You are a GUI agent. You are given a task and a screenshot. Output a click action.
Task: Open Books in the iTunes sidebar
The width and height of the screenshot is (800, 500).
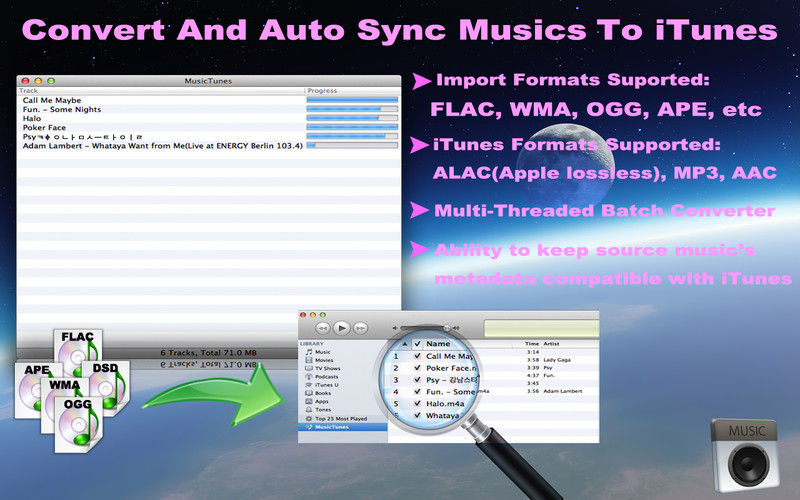pyautogui.click(x=323, y=393)
